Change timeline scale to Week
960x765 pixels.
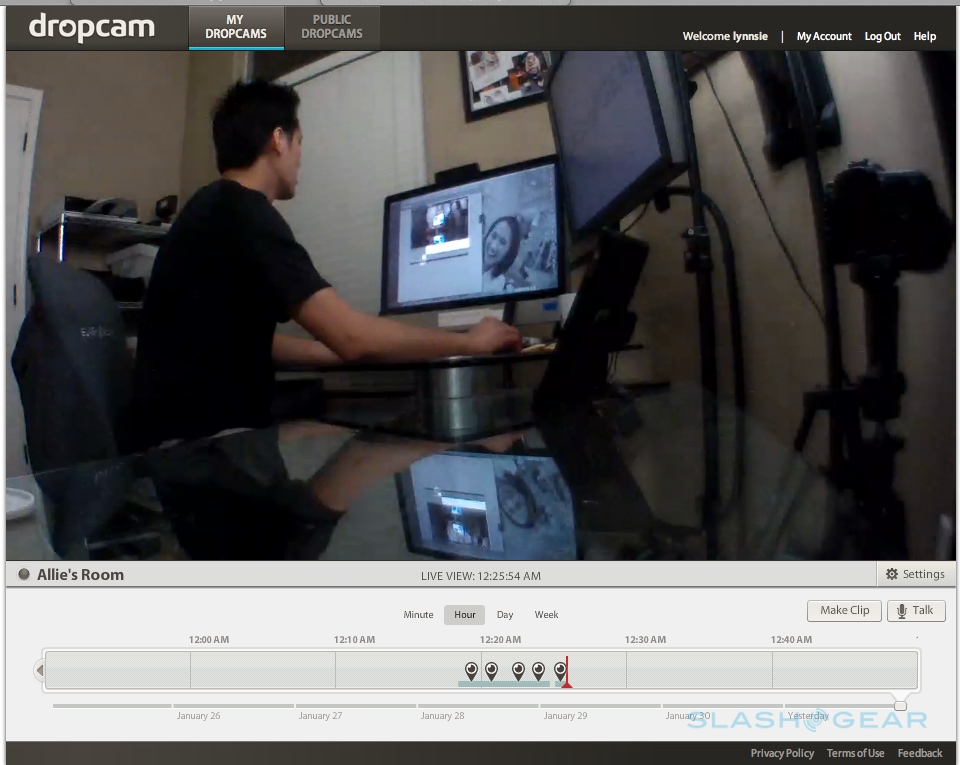546,615
